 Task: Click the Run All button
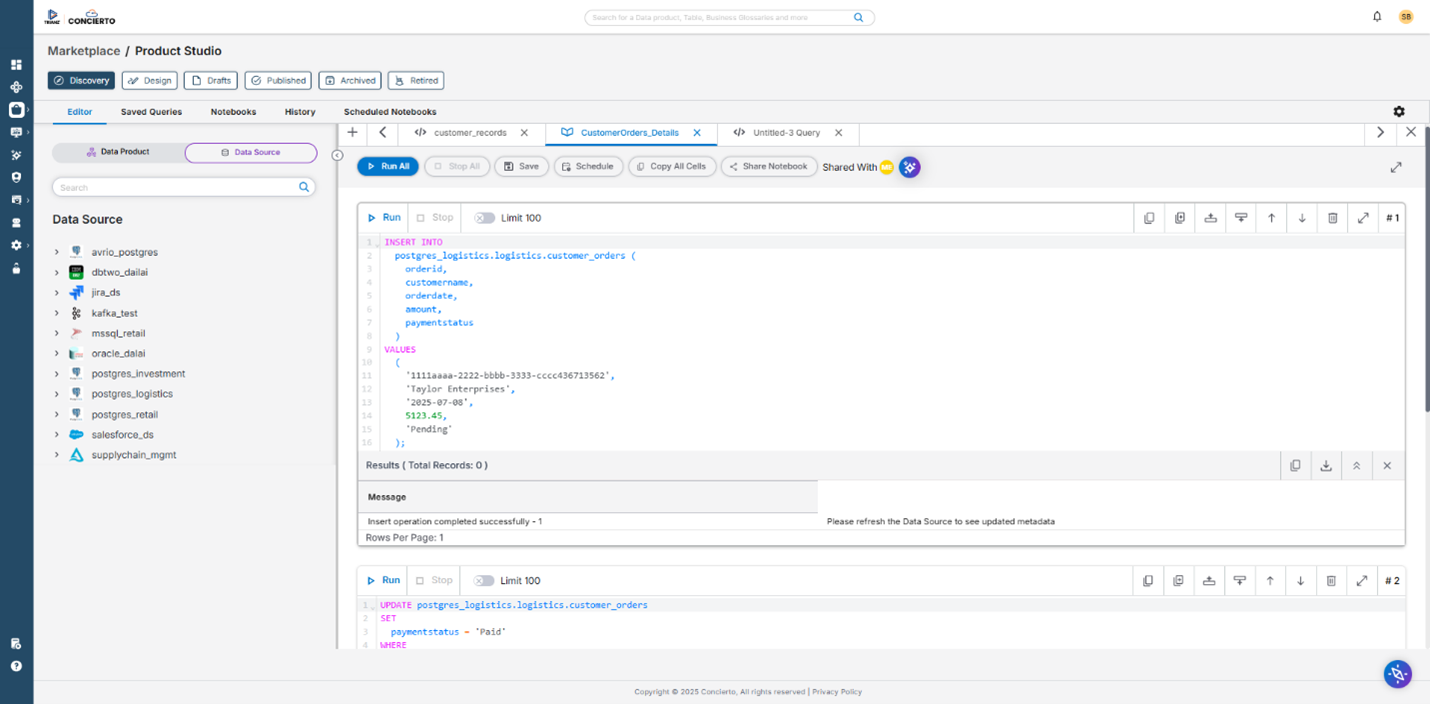387,166
